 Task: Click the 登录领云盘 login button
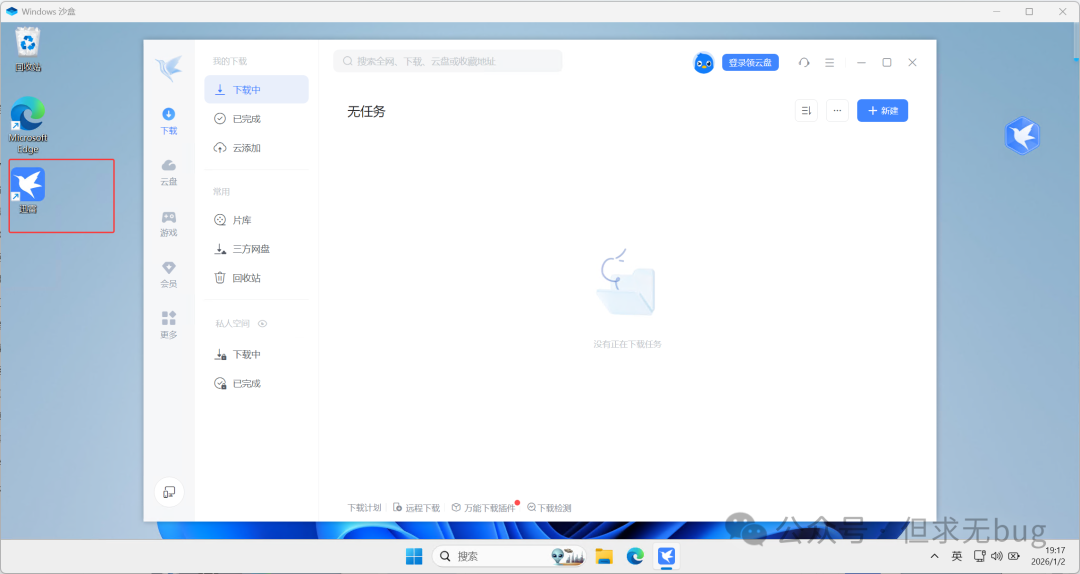coord(750,62)
